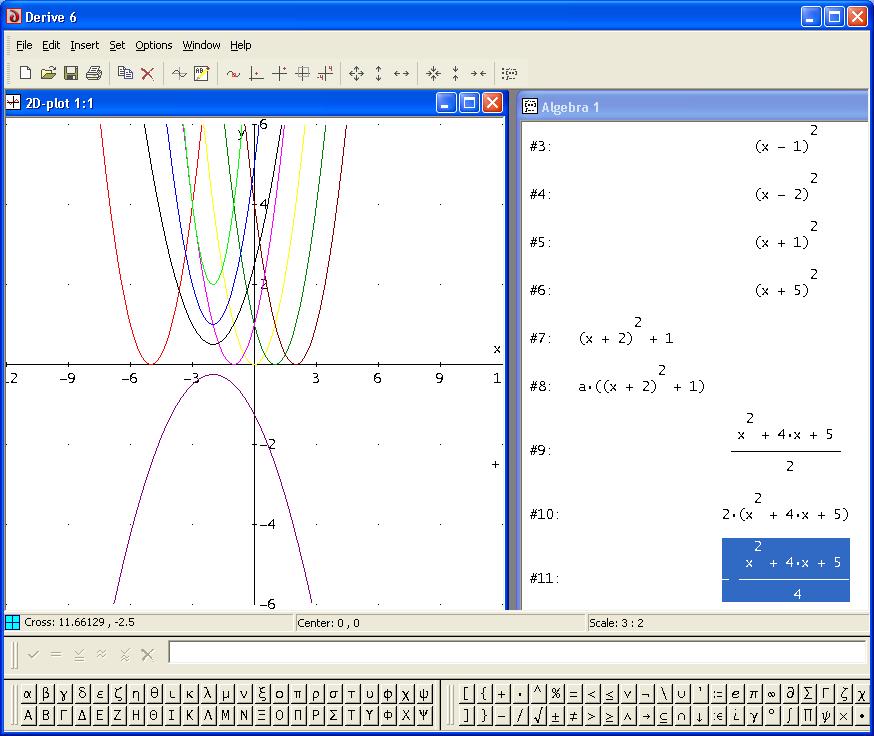Open a file with the folder icon

pyautogui.click(x=48, y=73)
